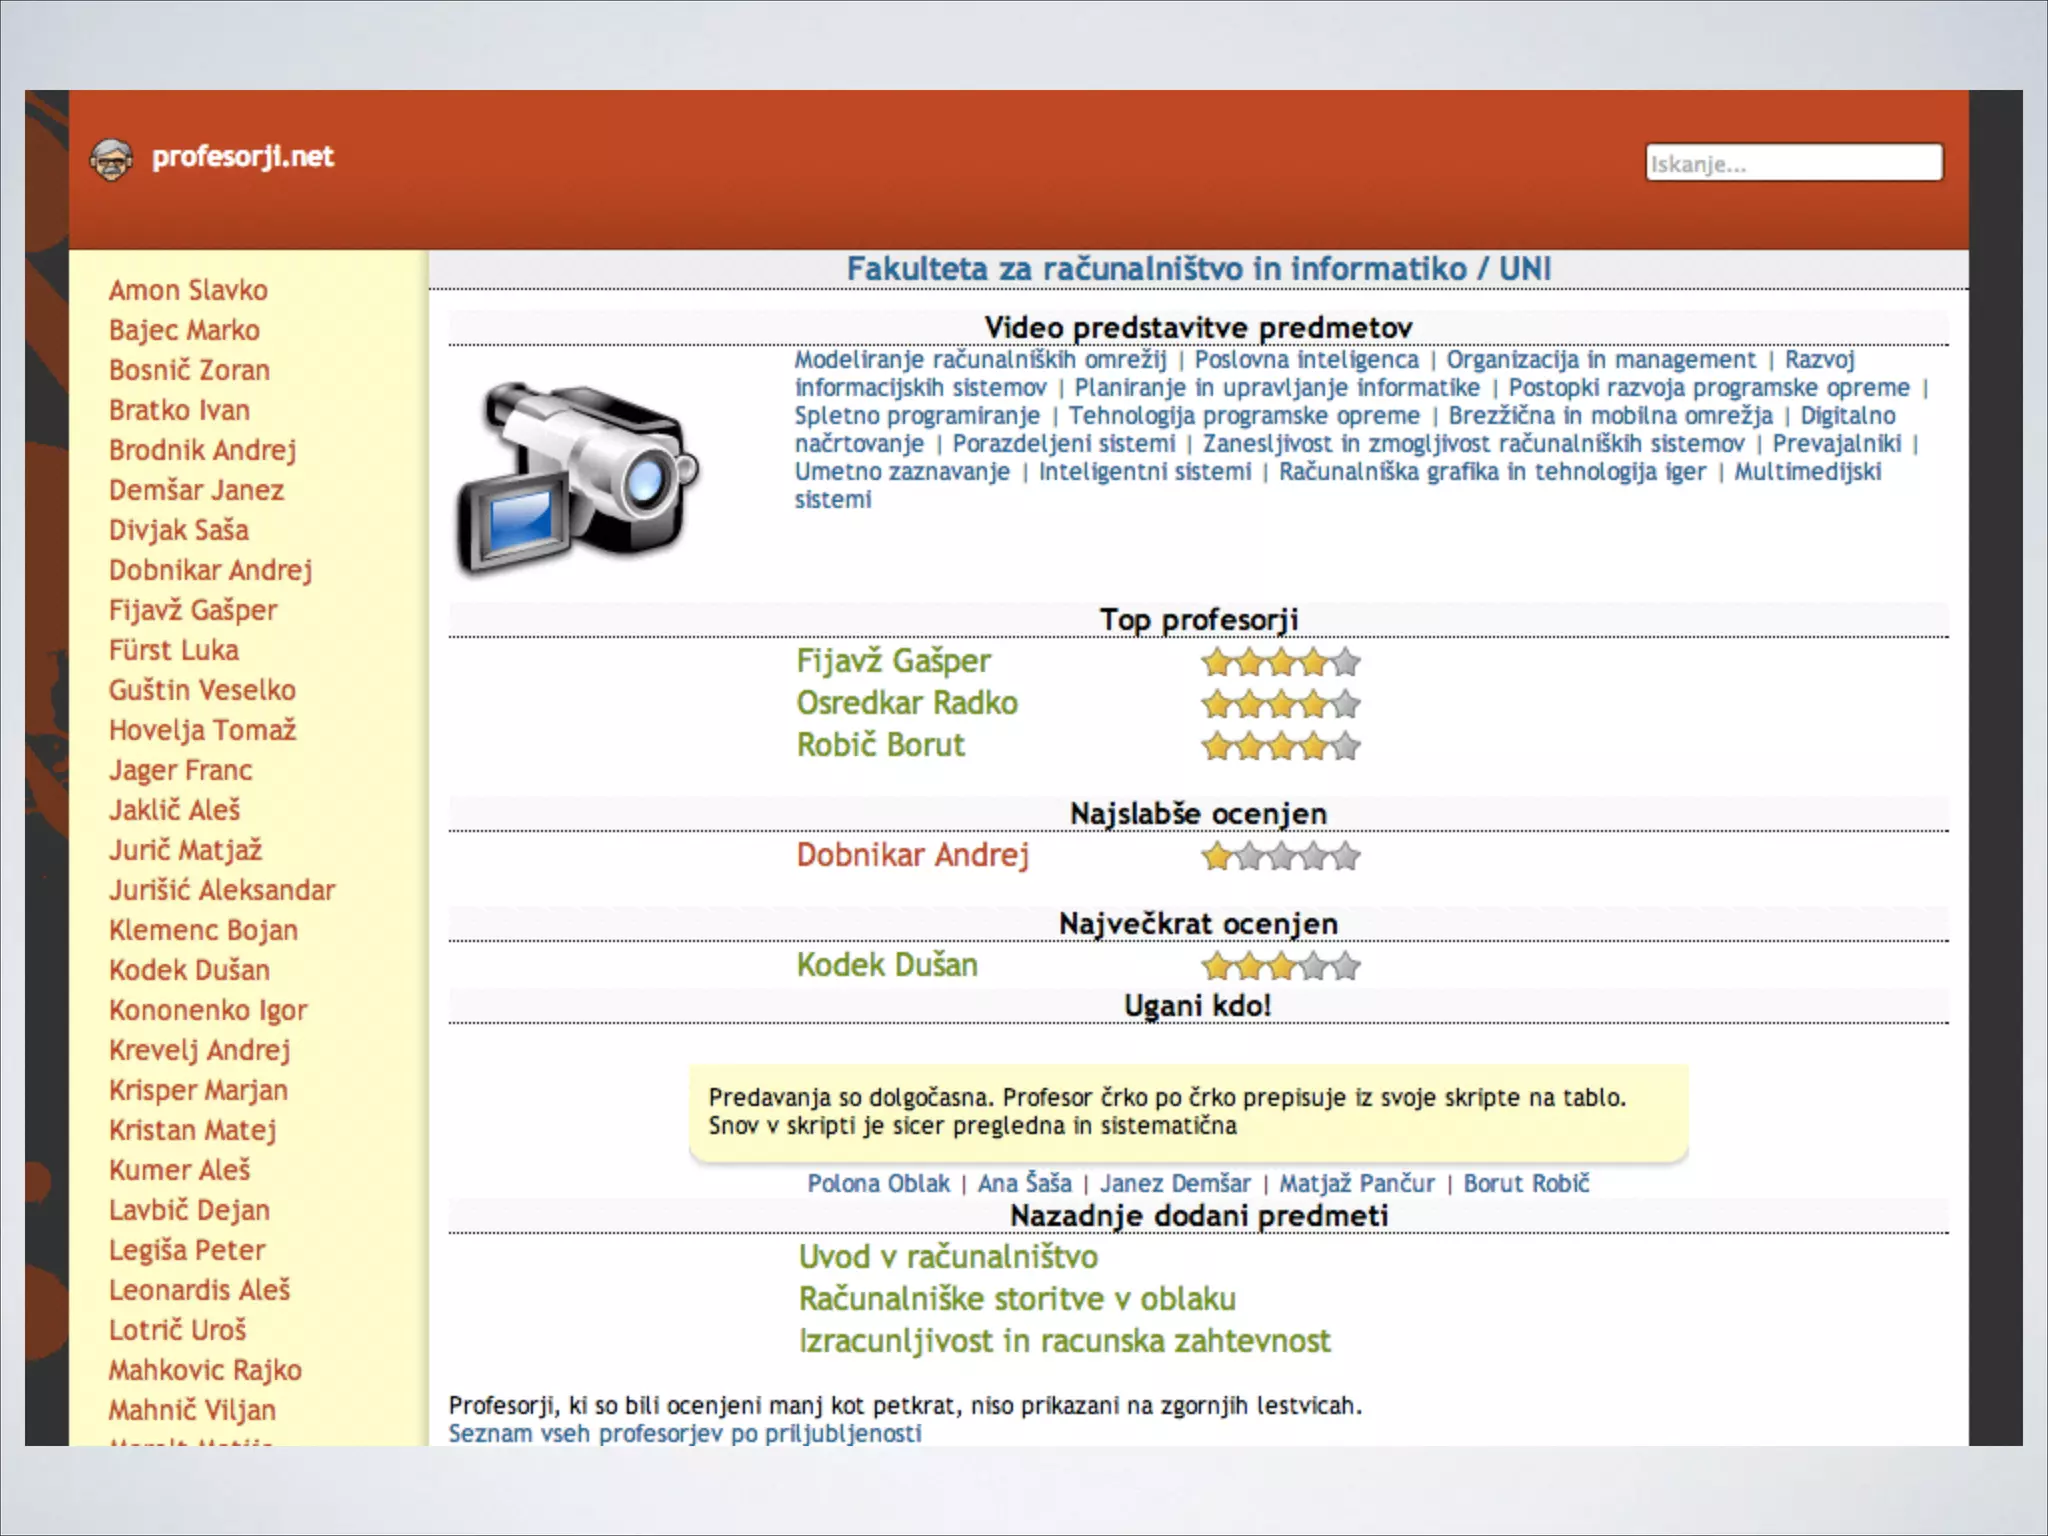This screenshot has width=2048, height=1536.
Task: Open Umetno zaznavanje video link
Action: [x=902, y=472]
